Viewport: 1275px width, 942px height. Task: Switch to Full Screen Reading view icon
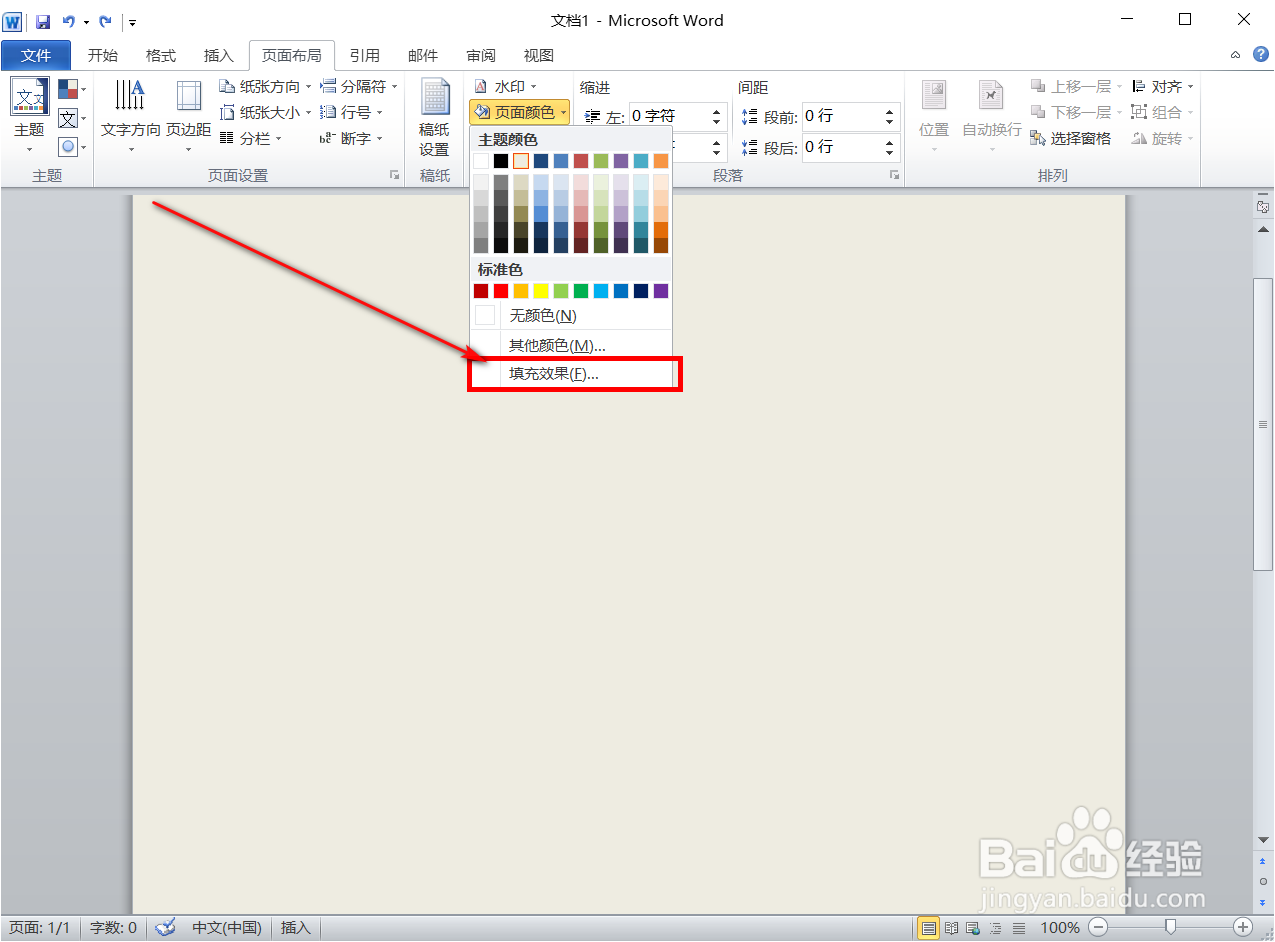pyautogui.click(x=952, y=928)
